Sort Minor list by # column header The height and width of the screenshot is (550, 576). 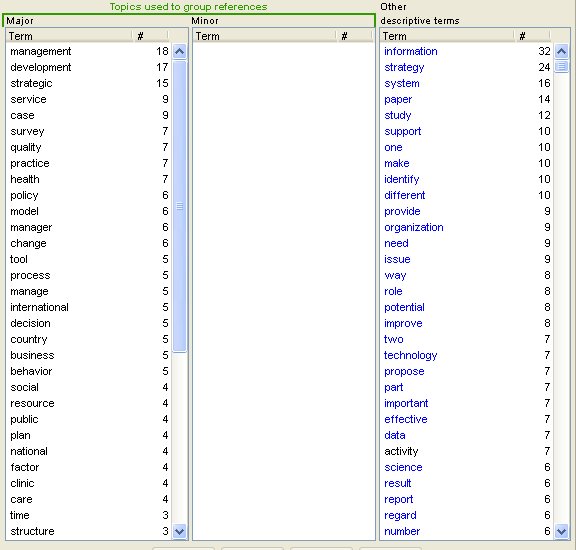[354, 36]
